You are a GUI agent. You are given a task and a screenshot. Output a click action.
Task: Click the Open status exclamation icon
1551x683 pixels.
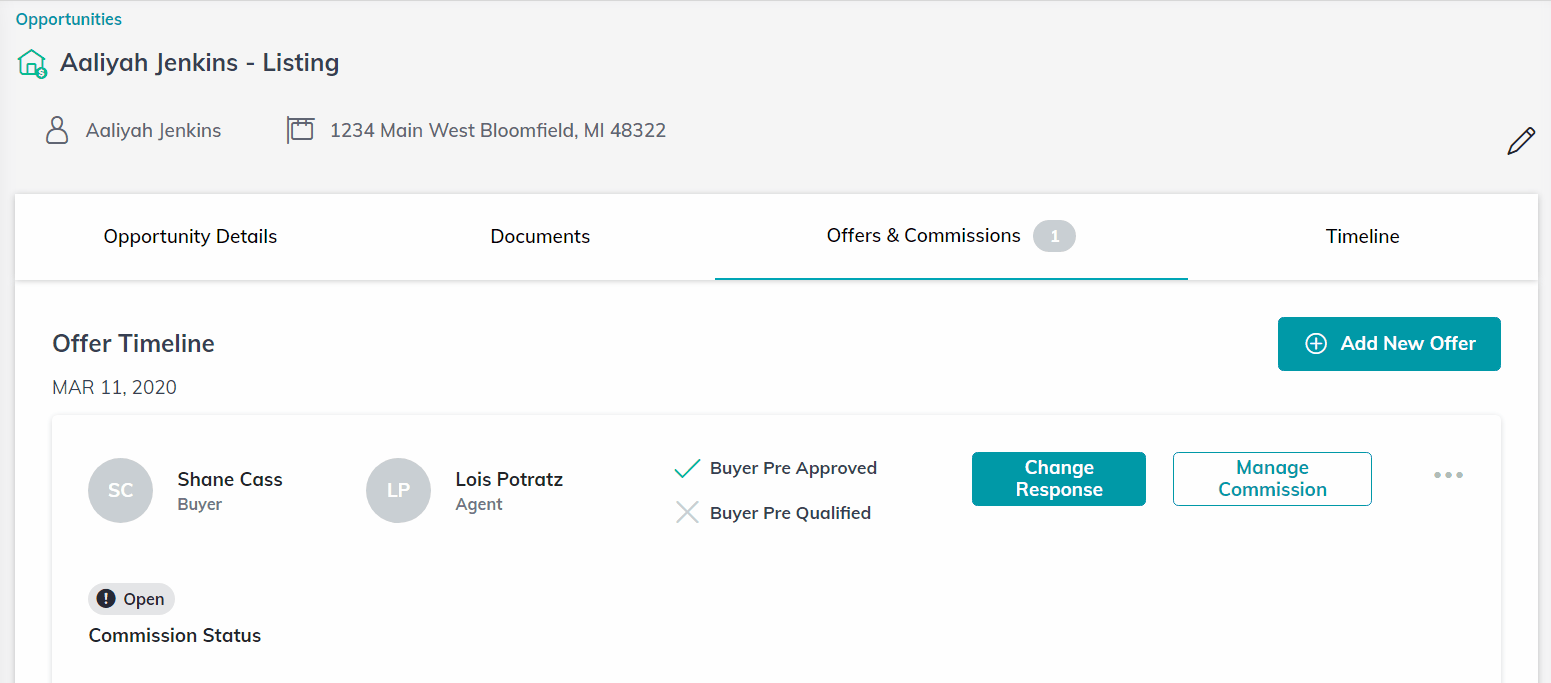(106, 599)
